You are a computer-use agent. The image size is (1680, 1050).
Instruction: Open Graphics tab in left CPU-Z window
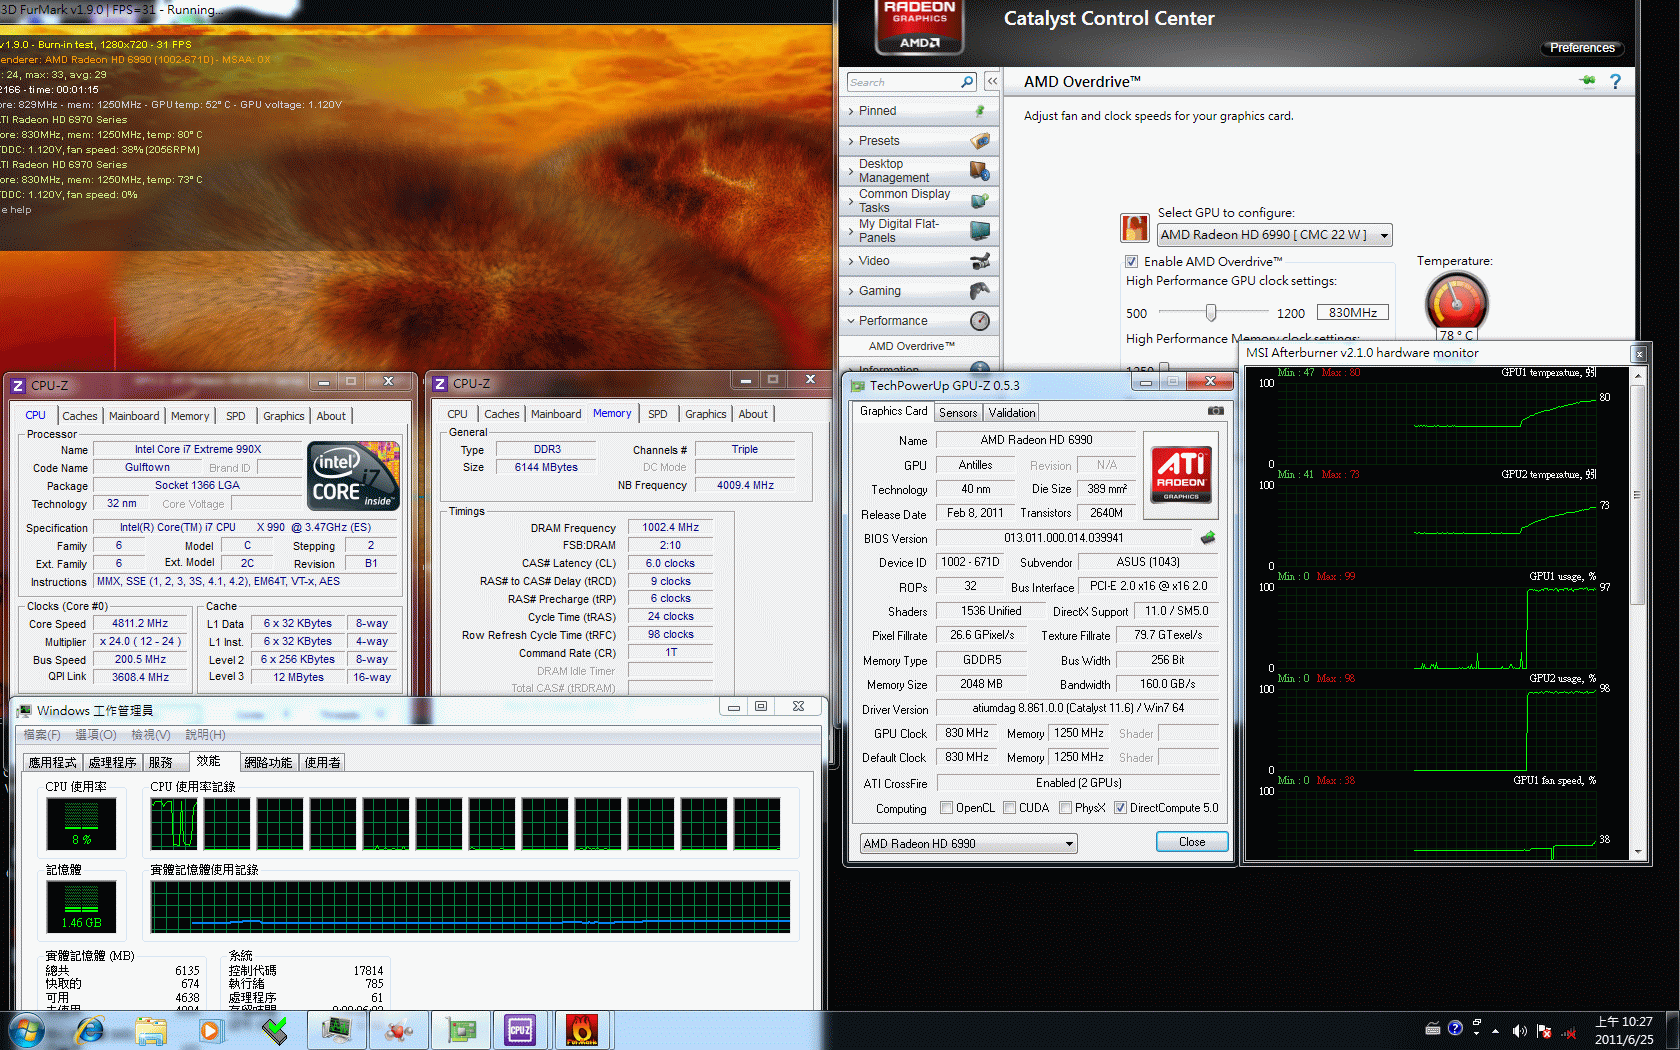pos(284,416)
